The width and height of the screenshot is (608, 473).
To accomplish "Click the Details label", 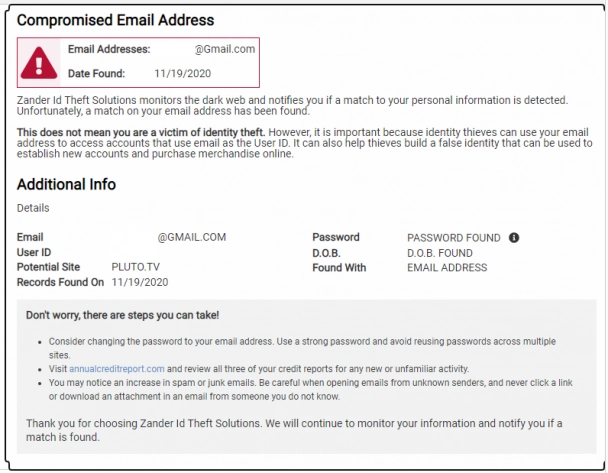I will click(33, 208).
